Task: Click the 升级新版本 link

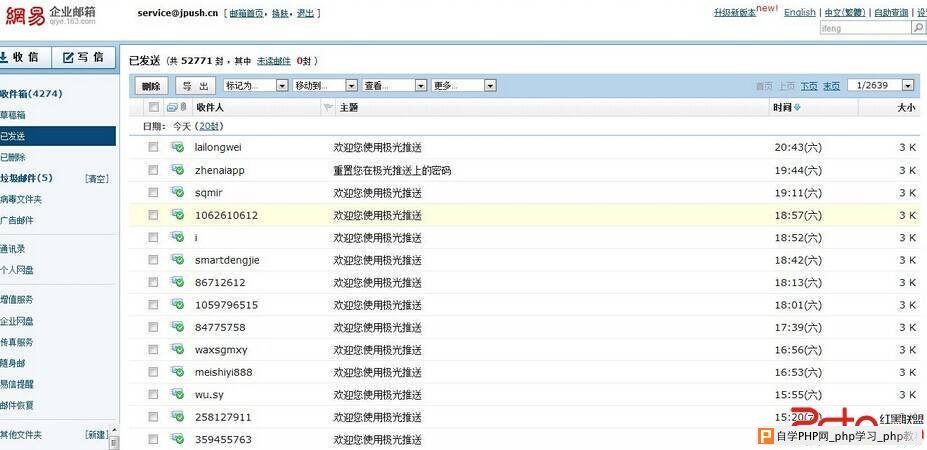Action: pos(734,12)
